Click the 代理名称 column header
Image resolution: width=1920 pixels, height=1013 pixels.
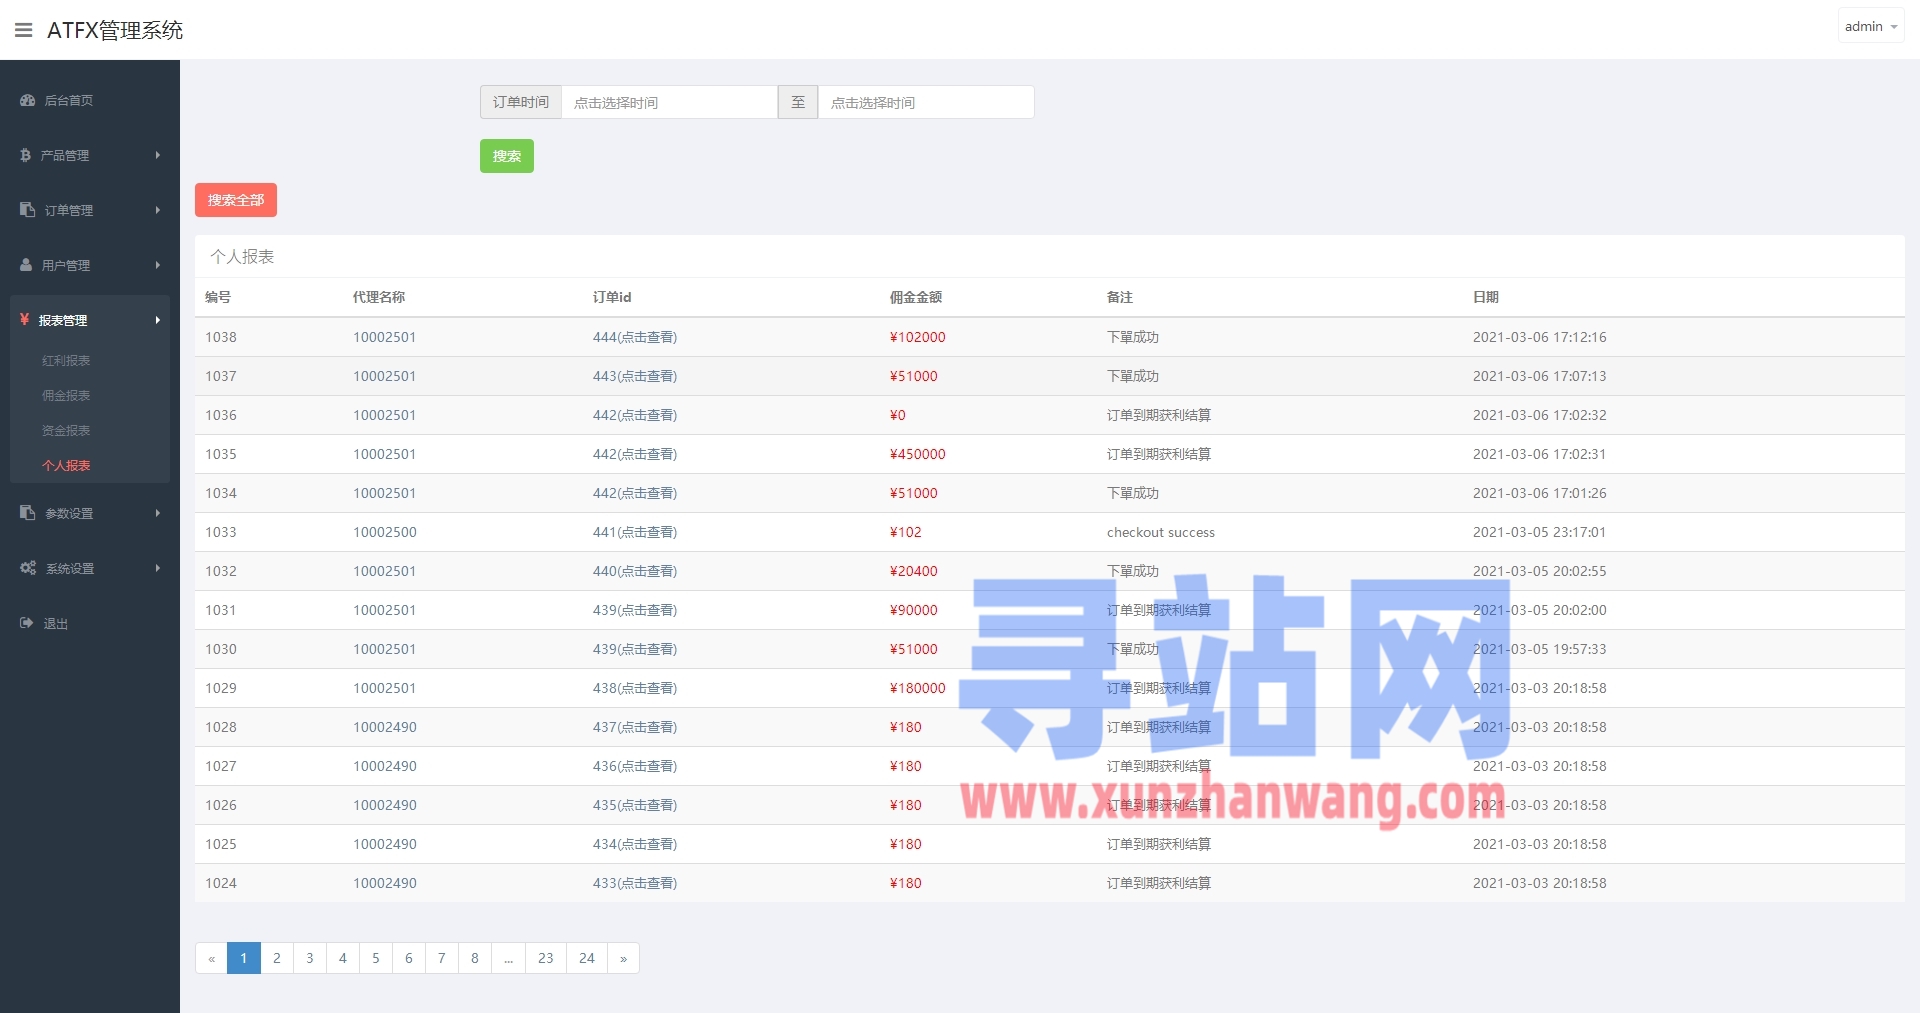point(379,297)
